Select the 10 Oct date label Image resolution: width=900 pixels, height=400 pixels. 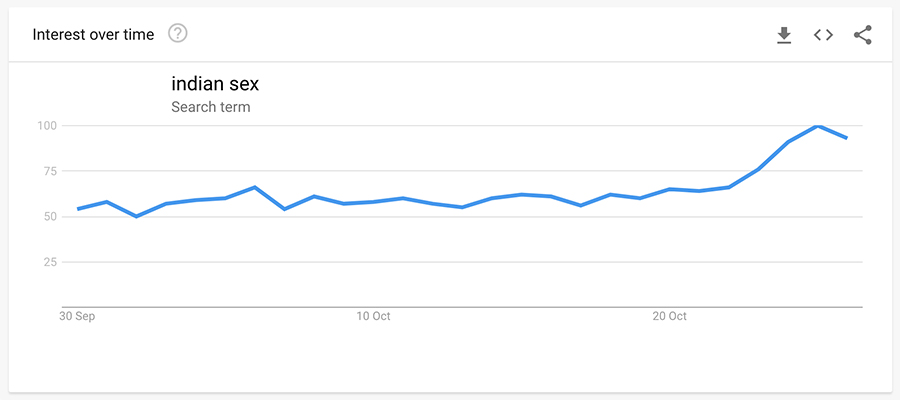pos(373,317)
